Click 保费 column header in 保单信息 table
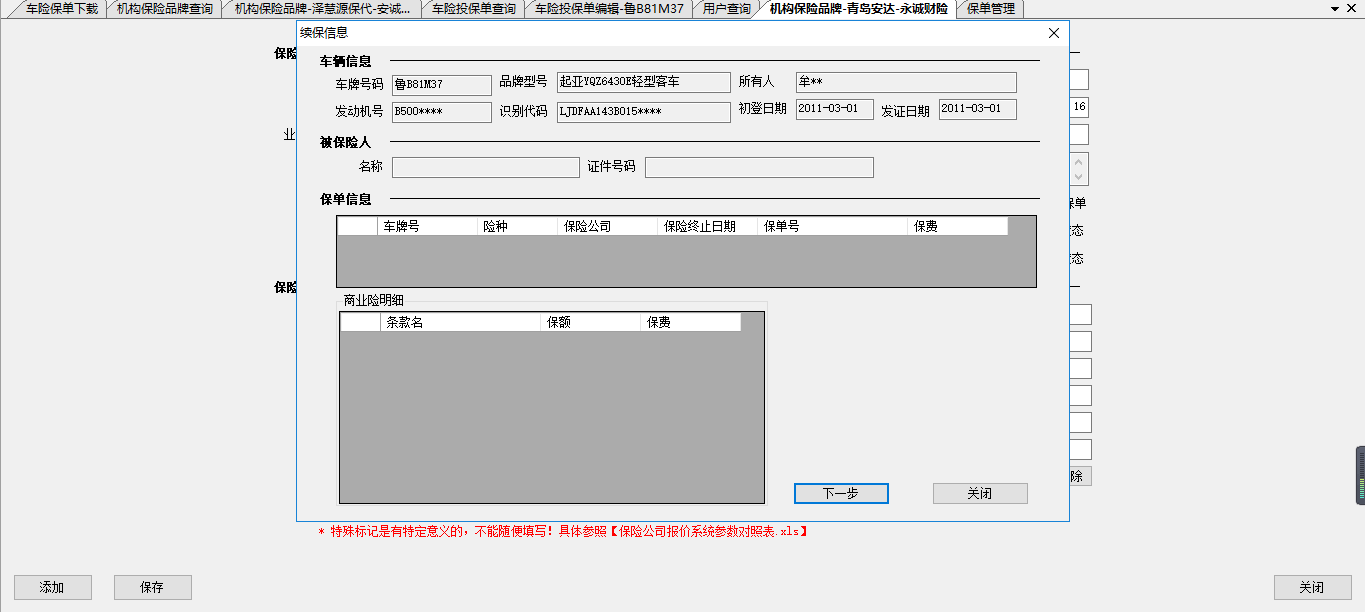 point(958,226)
